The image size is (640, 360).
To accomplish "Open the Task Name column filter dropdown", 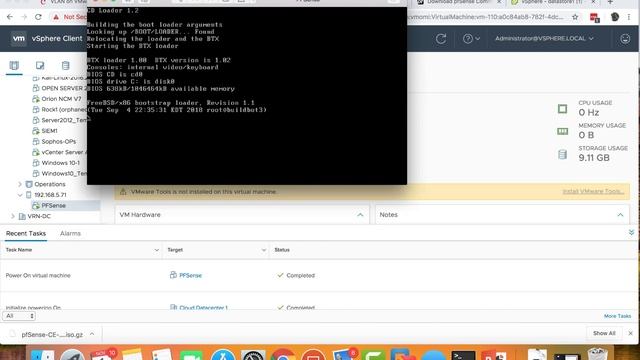I will (x=156, y=250).
